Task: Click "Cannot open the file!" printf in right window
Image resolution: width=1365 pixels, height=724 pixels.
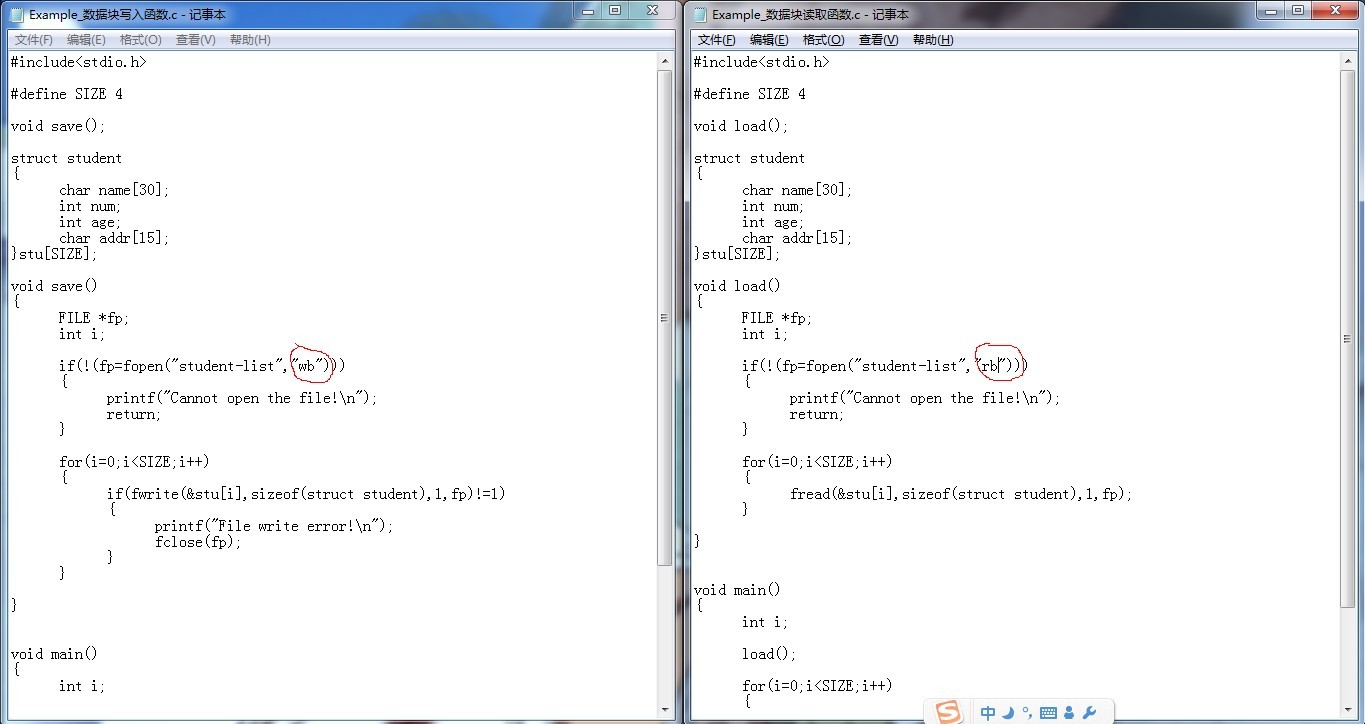Action: pos(925,398)
